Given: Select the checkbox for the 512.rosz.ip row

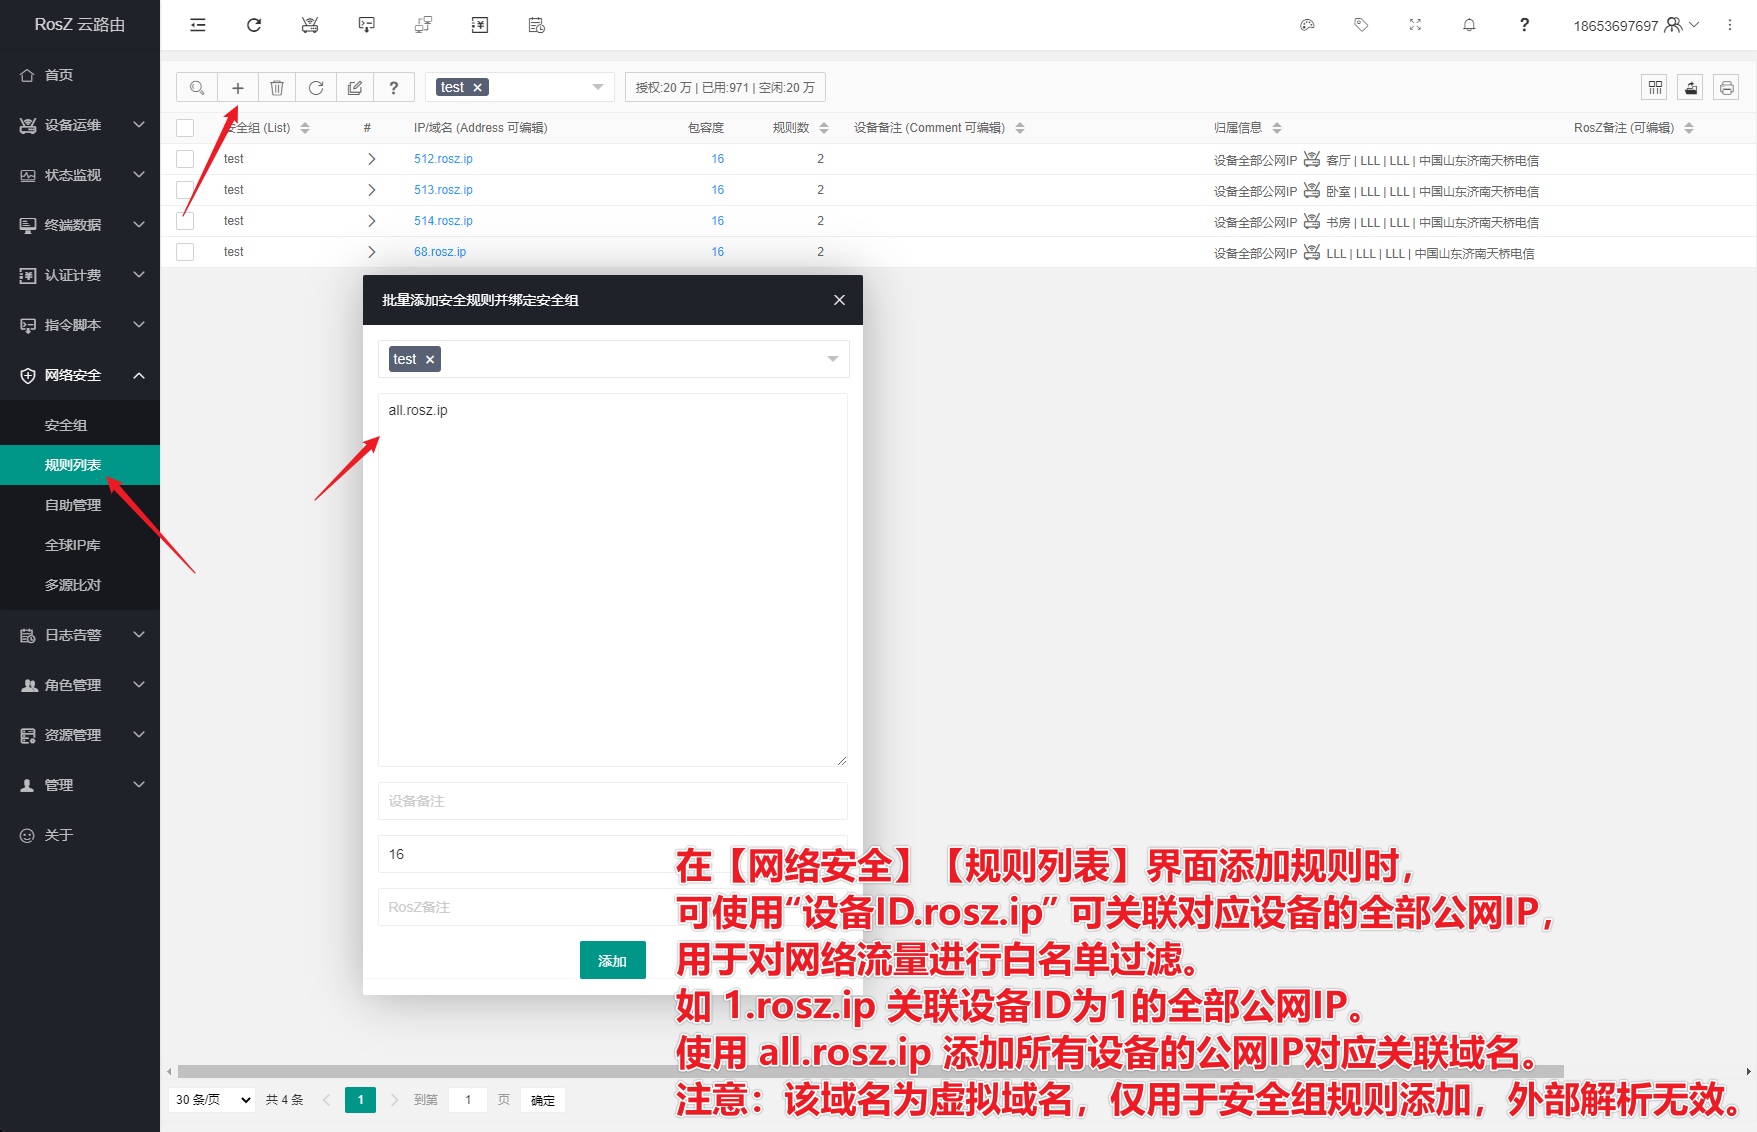Looking at the screenshot, I should (185, 158).
